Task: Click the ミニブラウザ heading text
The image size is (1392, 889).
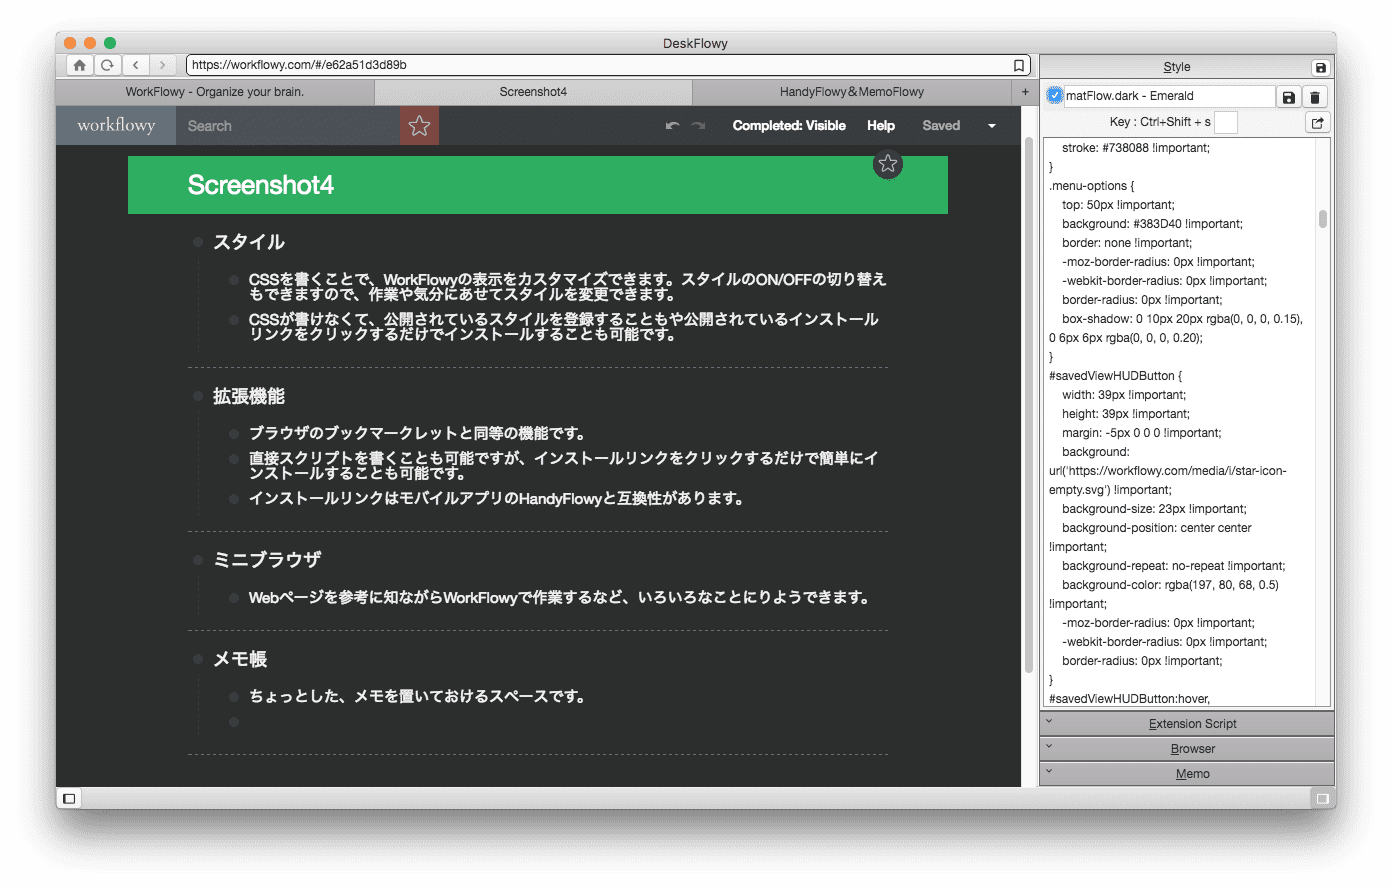Action: [267, 560]
